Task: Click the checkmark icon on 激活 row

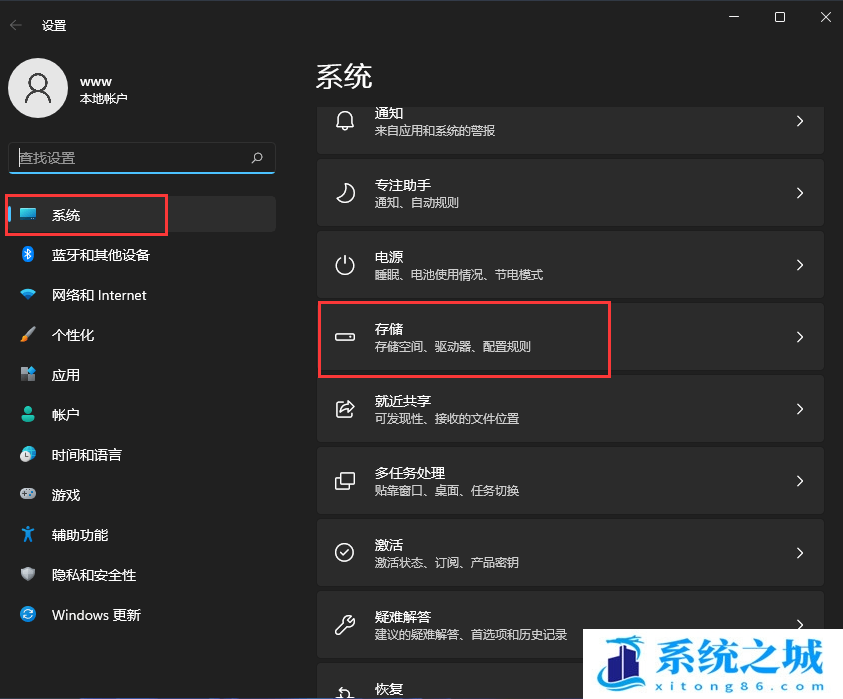Action: tap(345, 552)
